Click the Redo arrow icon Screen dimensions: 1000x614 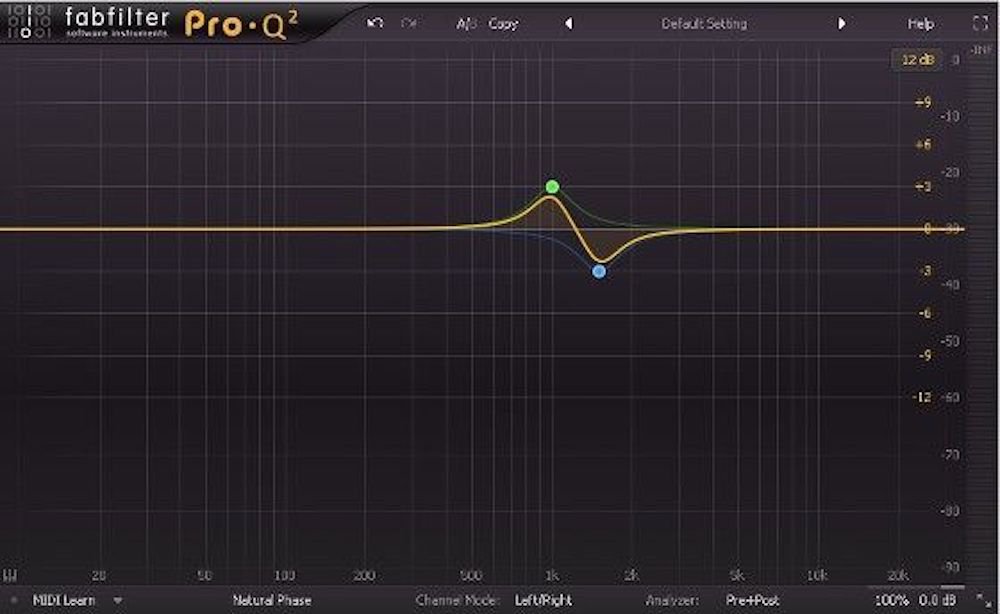[x=408, y=23]
